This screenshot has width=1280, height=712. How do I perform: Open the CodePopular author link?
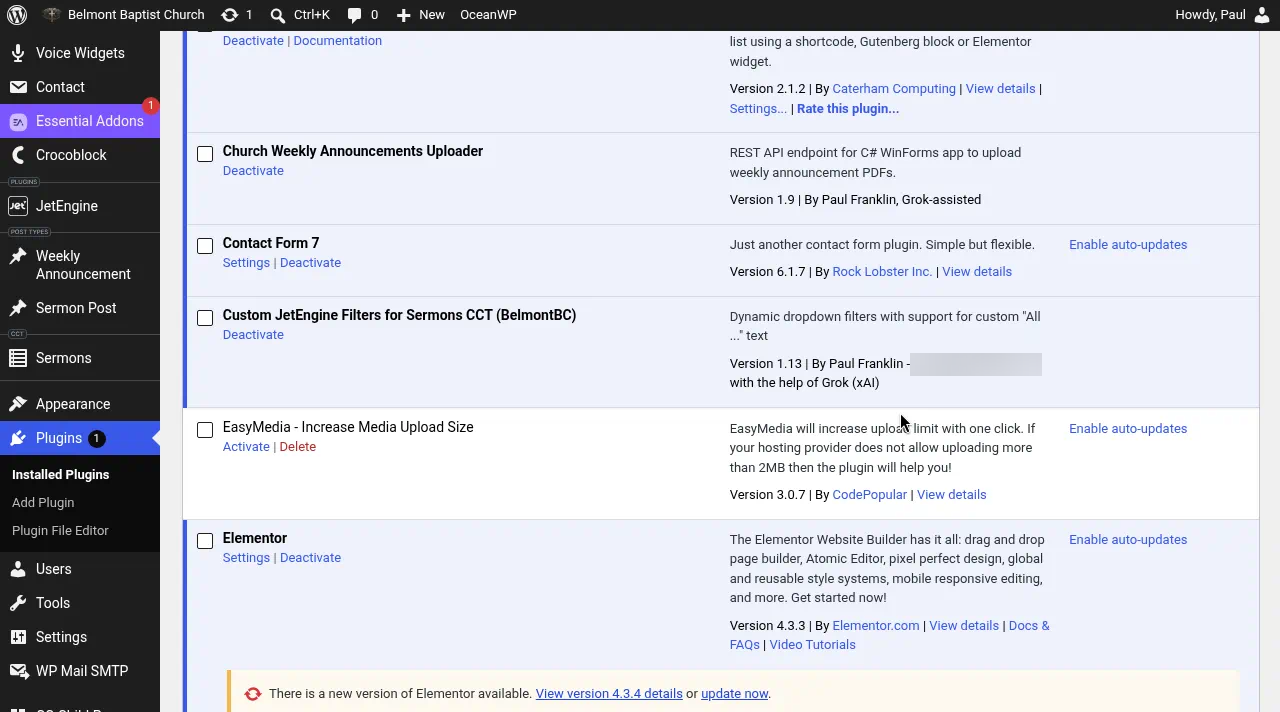[869, 495]
